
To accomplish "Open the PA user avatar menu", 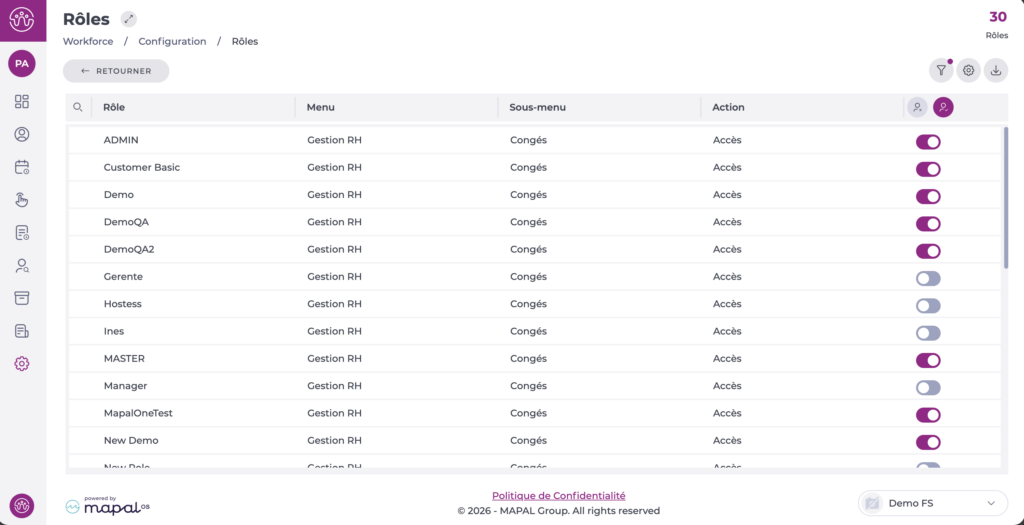I will pyautogui.click(x=22, y=63).
